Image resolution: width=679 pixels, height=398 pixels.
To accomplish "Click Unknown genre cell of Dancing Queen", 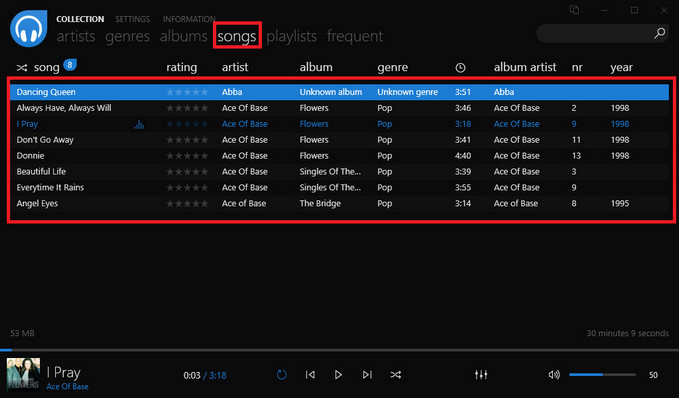I will coord(407,92).
